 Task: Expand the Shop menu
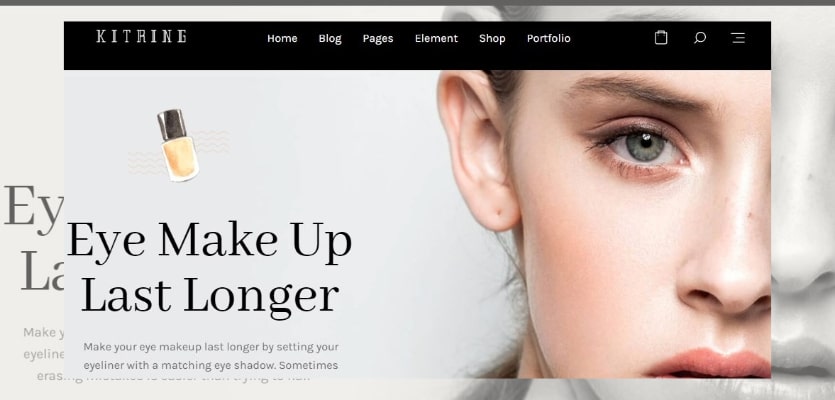[492, 39]
